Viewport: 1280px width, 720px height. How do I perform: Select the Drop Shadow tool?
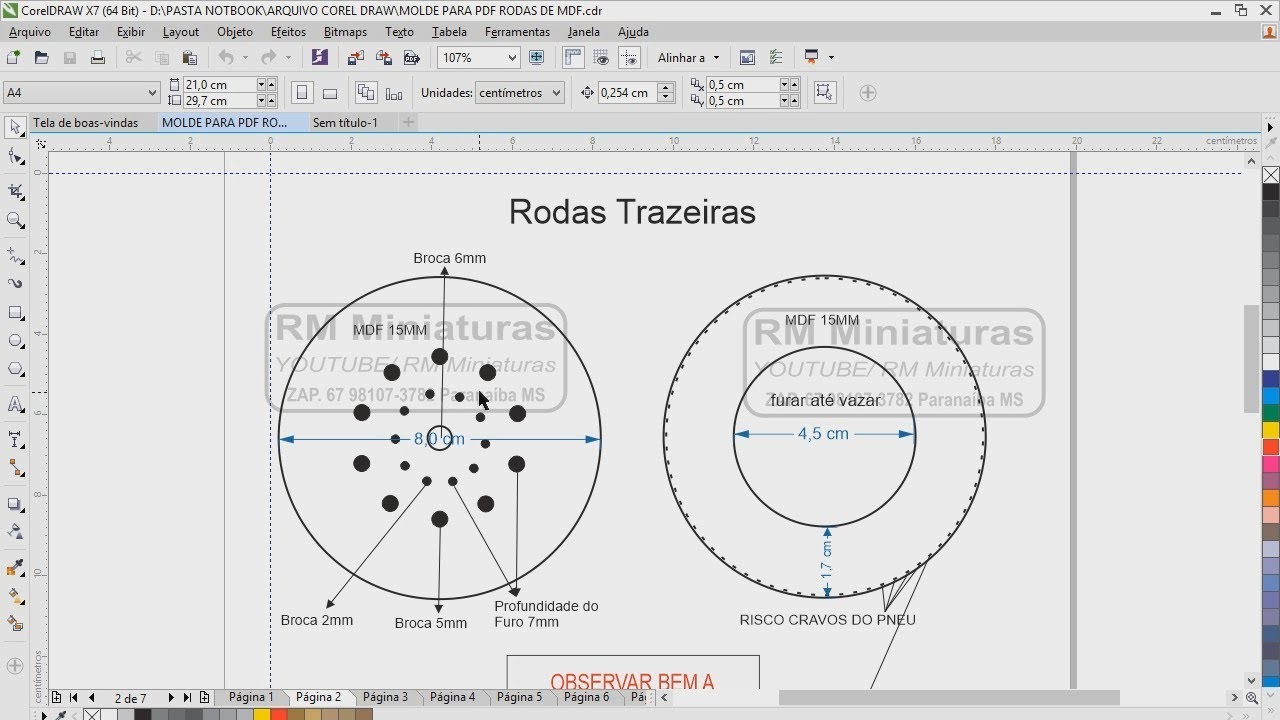pos(15,504)
